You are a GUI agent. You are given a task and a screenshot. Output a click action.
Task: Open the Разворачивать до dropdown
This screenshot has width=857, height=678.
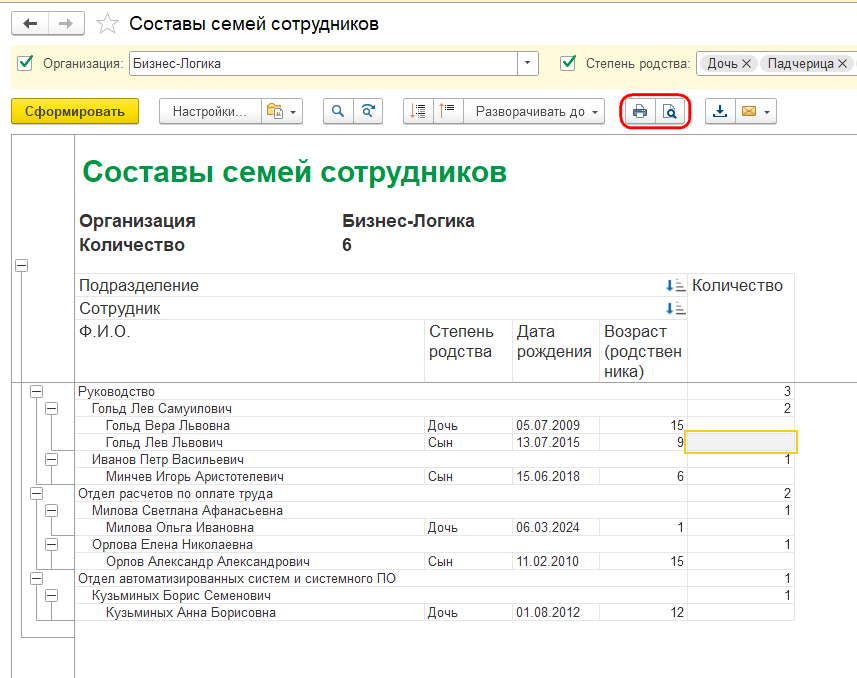tap(533, 112)
